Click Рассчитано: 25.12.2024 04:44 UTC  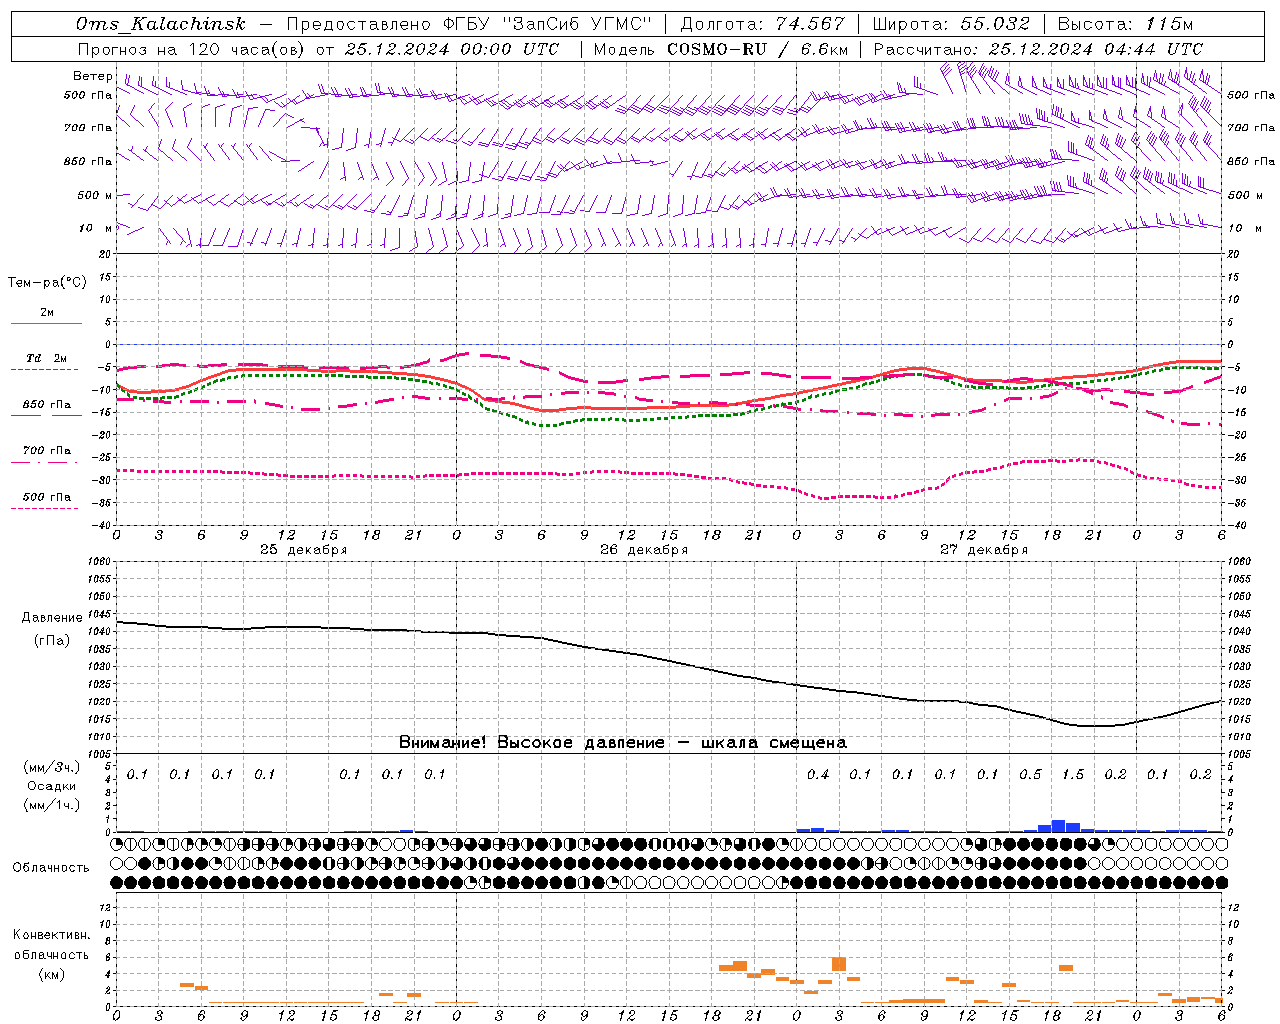1038,49
